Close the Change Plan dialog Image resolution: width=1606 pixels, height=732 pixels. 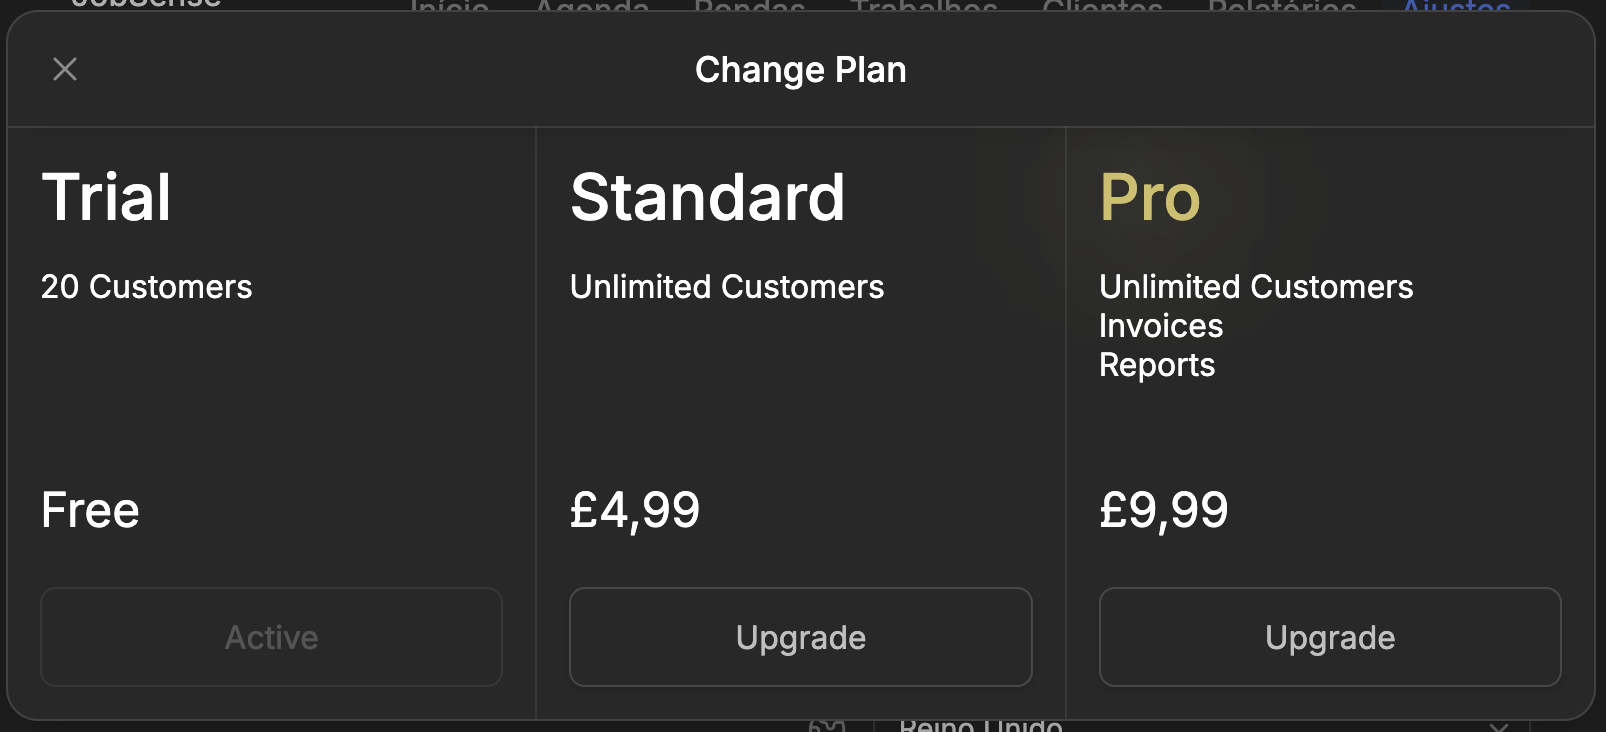click(x=65, y=69)
